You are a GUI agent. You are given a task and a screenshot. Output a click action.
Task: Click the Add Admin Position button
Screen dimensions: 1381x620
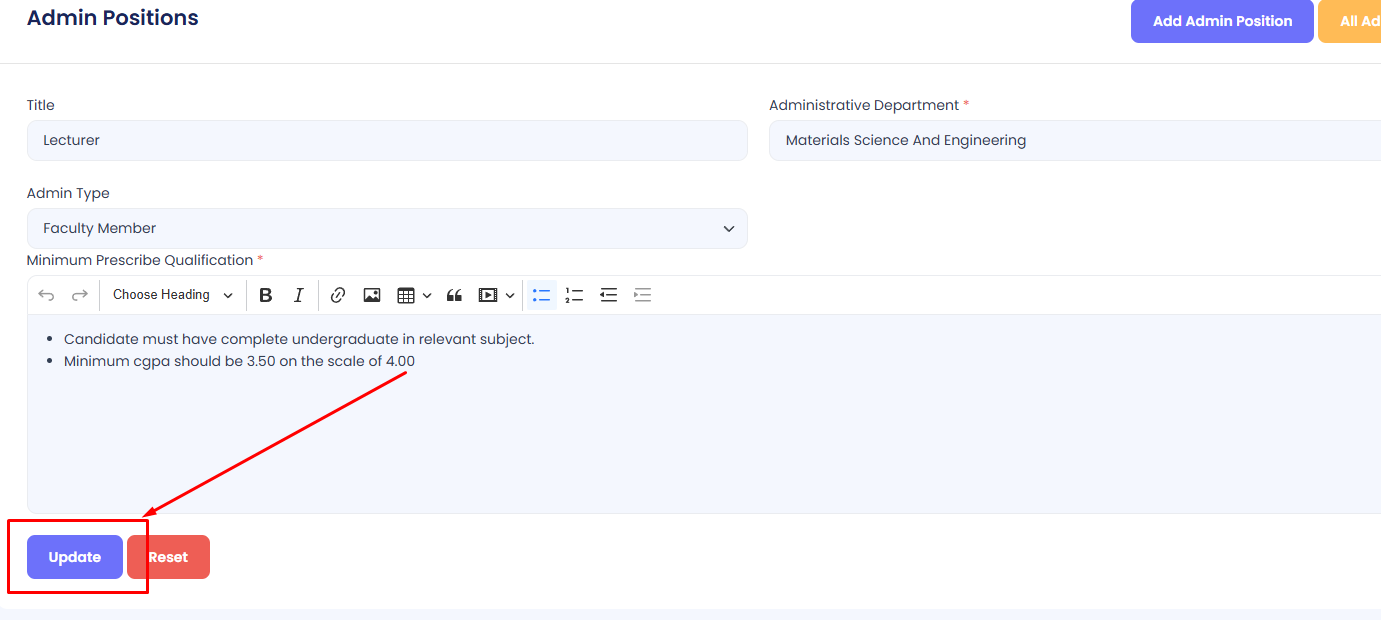[x=1222, y=21]
